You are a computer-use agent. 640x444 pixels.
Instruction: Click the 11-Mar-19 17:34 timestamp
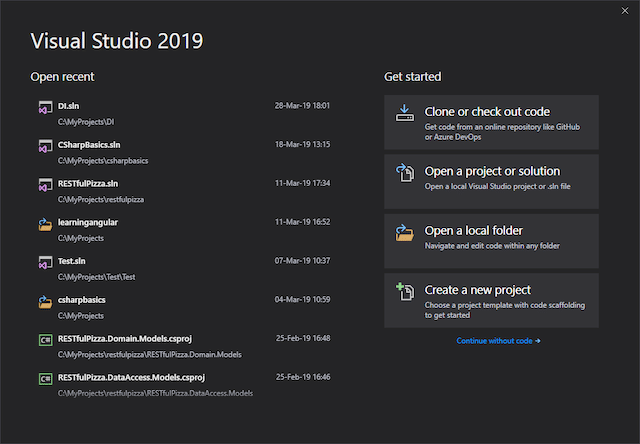point(302,183)
